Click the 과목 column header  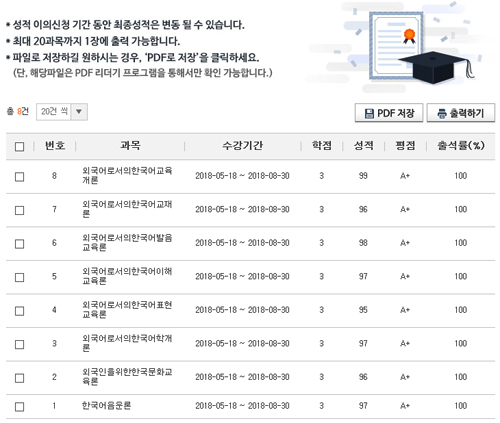point(130,145)
